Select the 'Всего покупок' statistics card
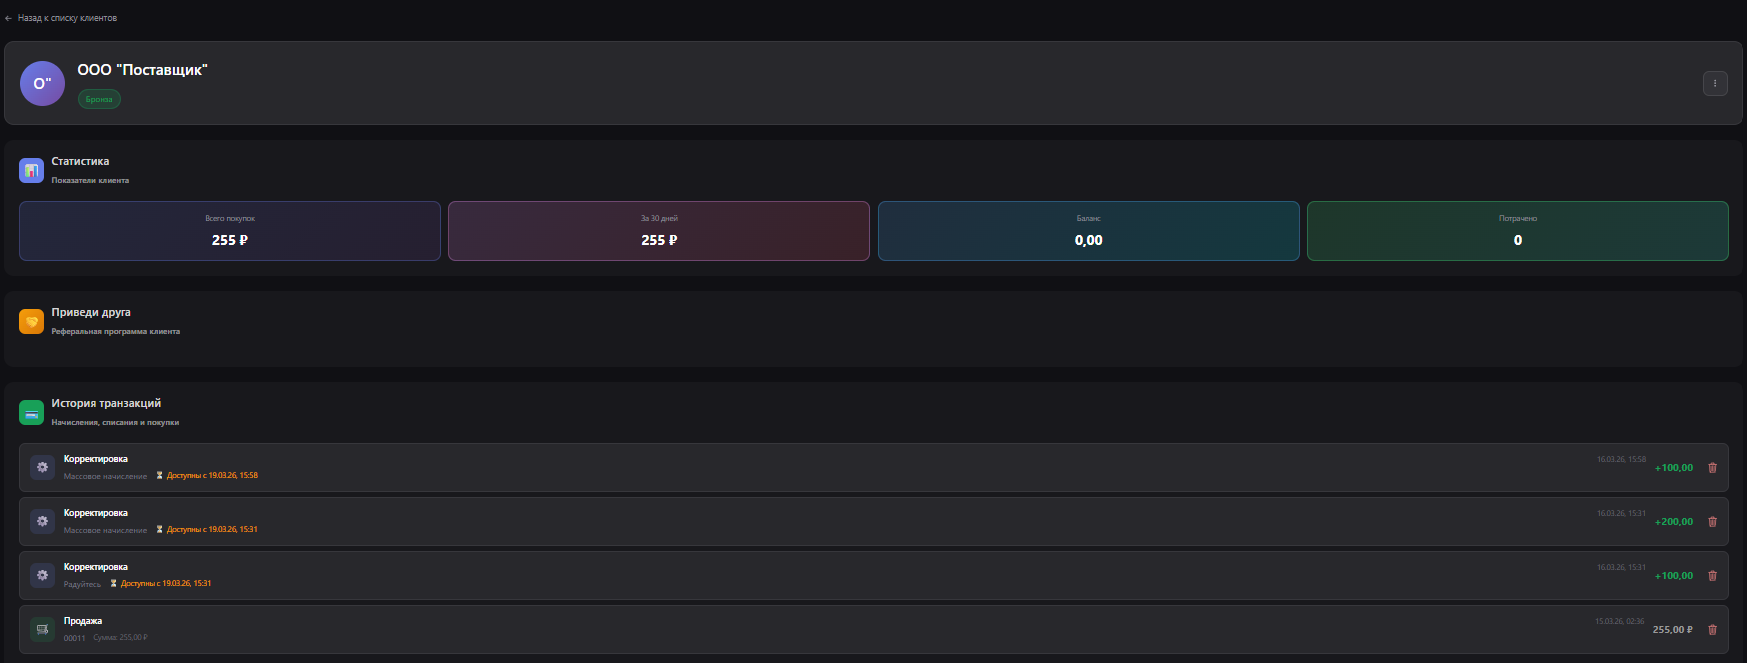This screenshot has height=663, width=1747. click(230, 231)
